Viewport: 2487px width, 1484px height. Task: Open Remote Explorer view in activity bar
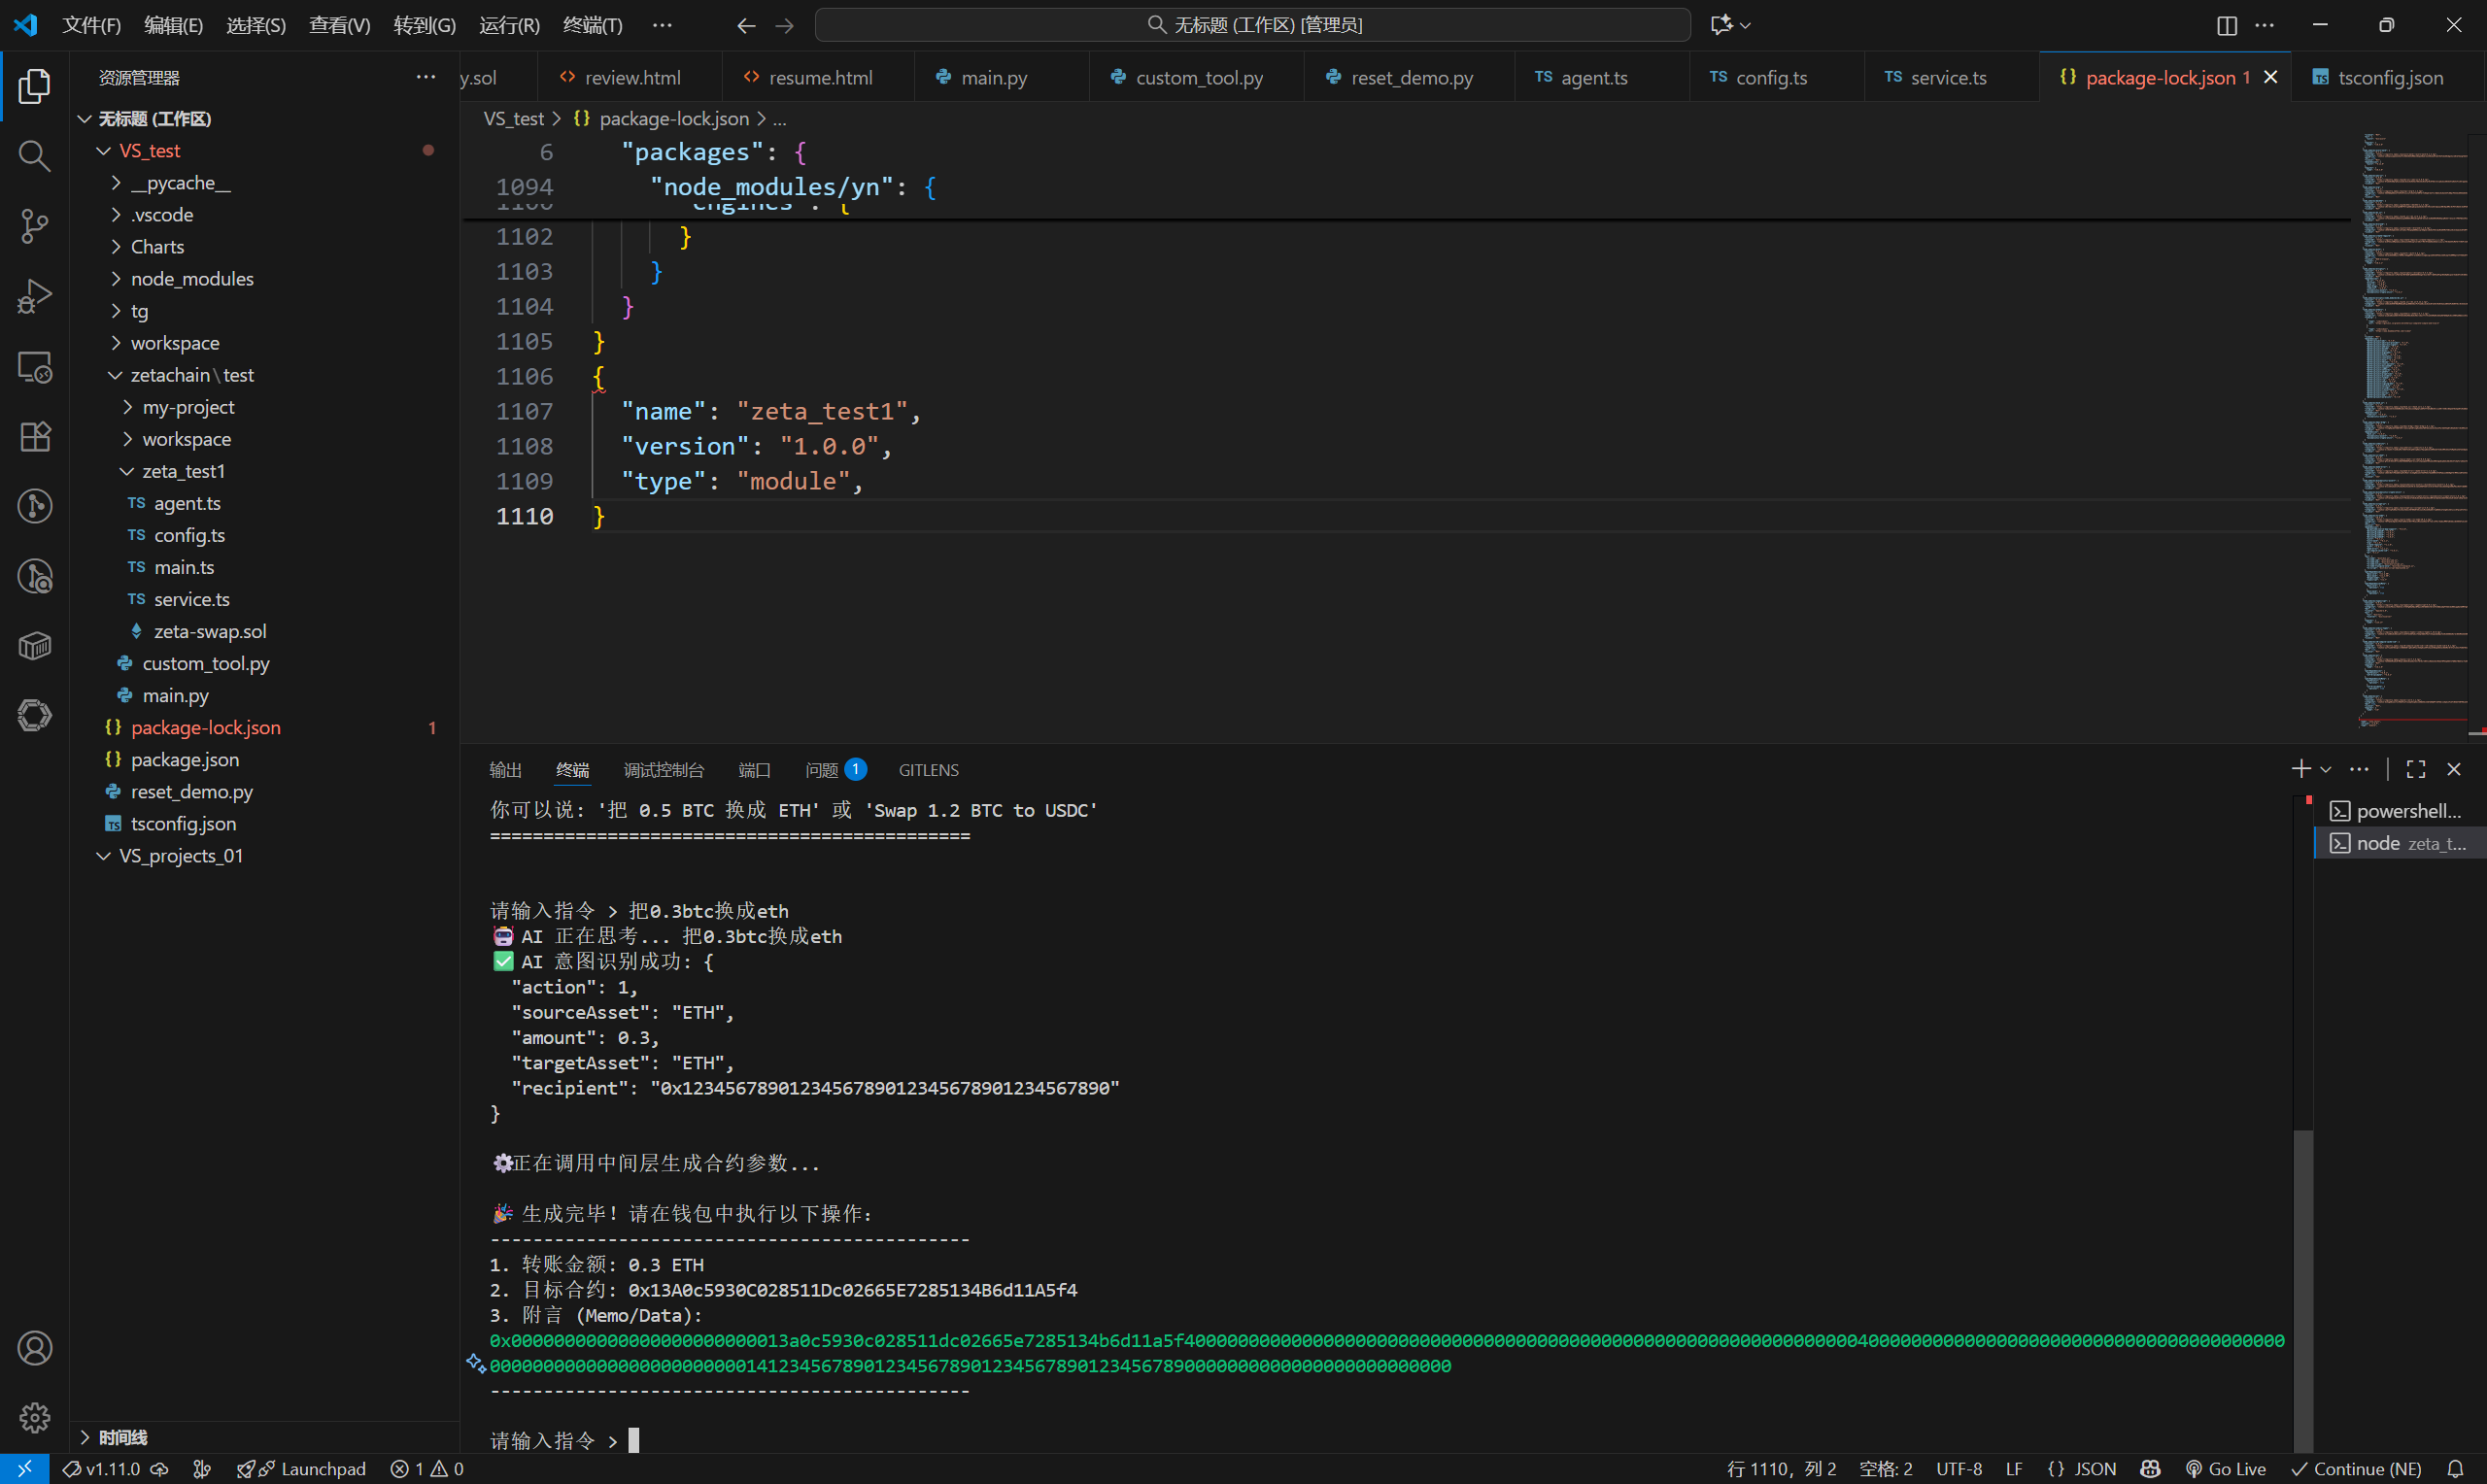[x=34, y=367]
